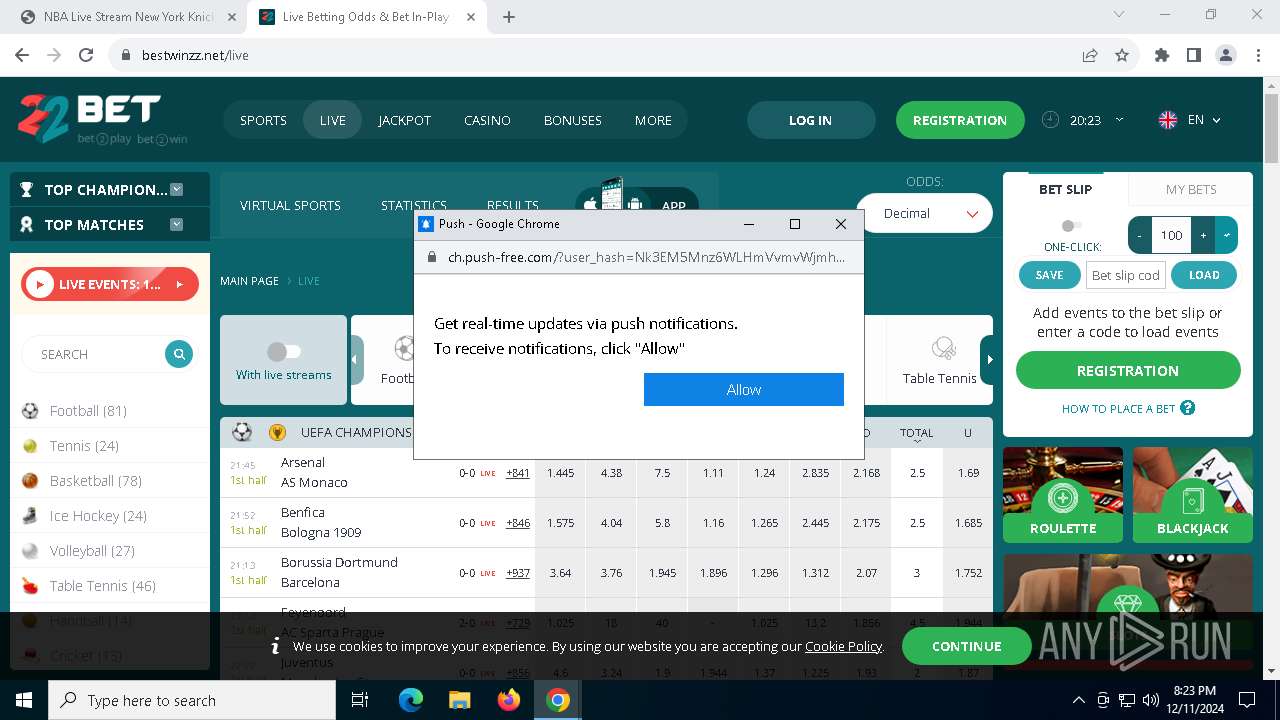Image resolution: width=1280 pixels, height=720 pixels.
Task: Click the 22BET logo
Action: (102, 119)
